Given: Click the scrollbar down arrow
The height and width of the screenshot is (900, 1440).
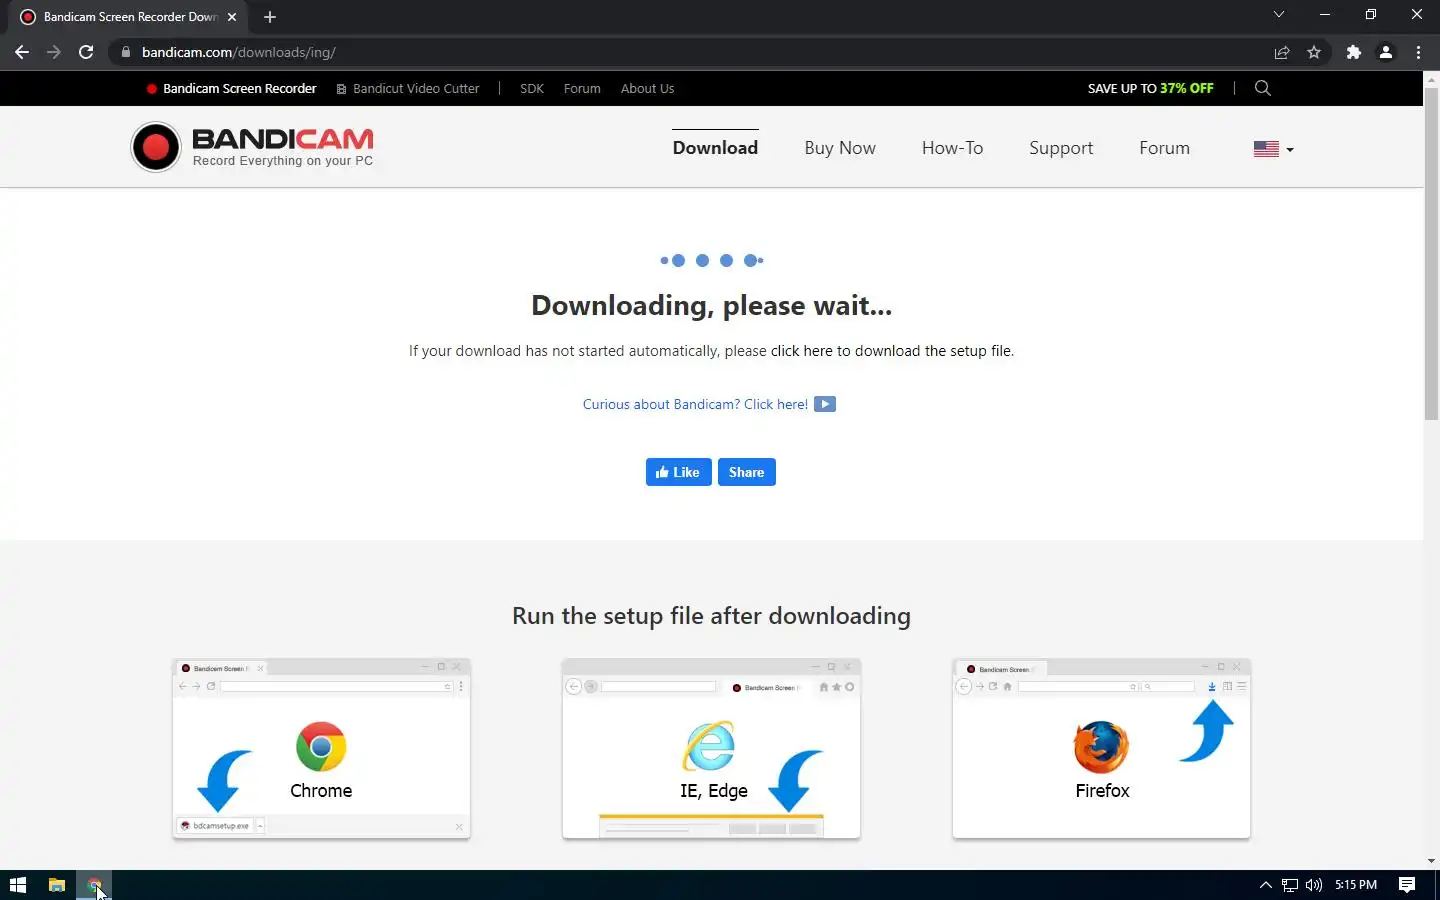Looking at the screenshot, I should click(1431, 861).
